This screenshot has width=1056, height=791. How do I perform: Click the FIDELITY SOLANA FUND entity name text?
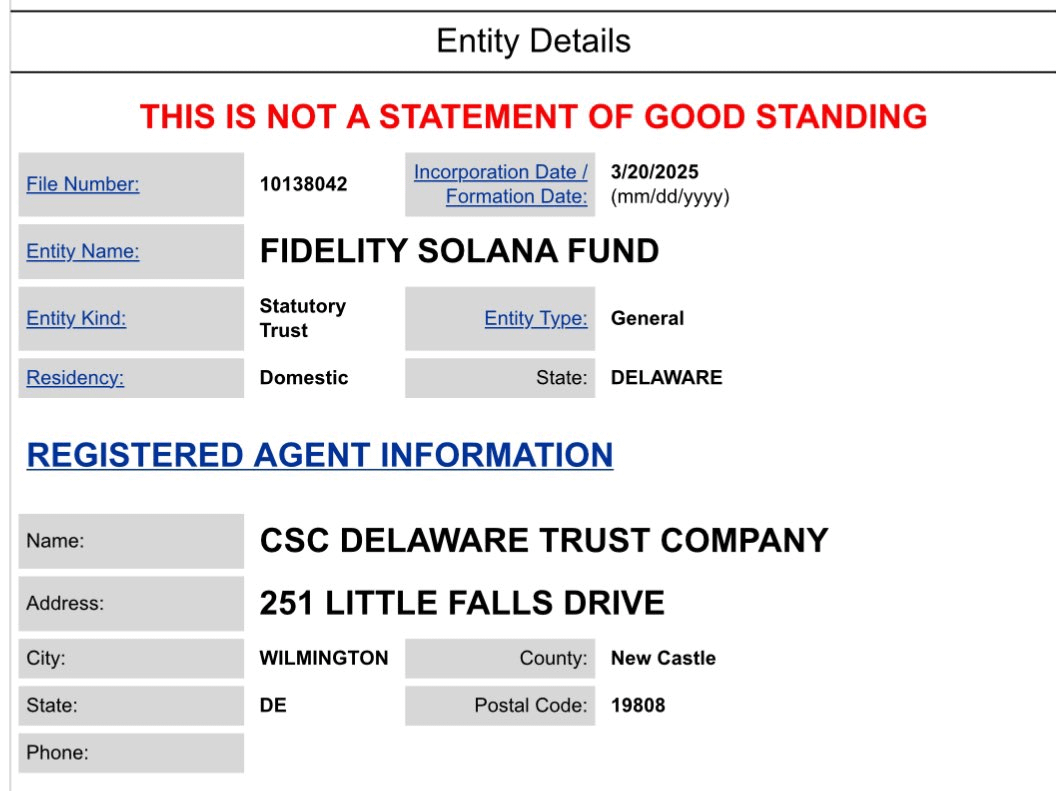(x=456, y=251)
